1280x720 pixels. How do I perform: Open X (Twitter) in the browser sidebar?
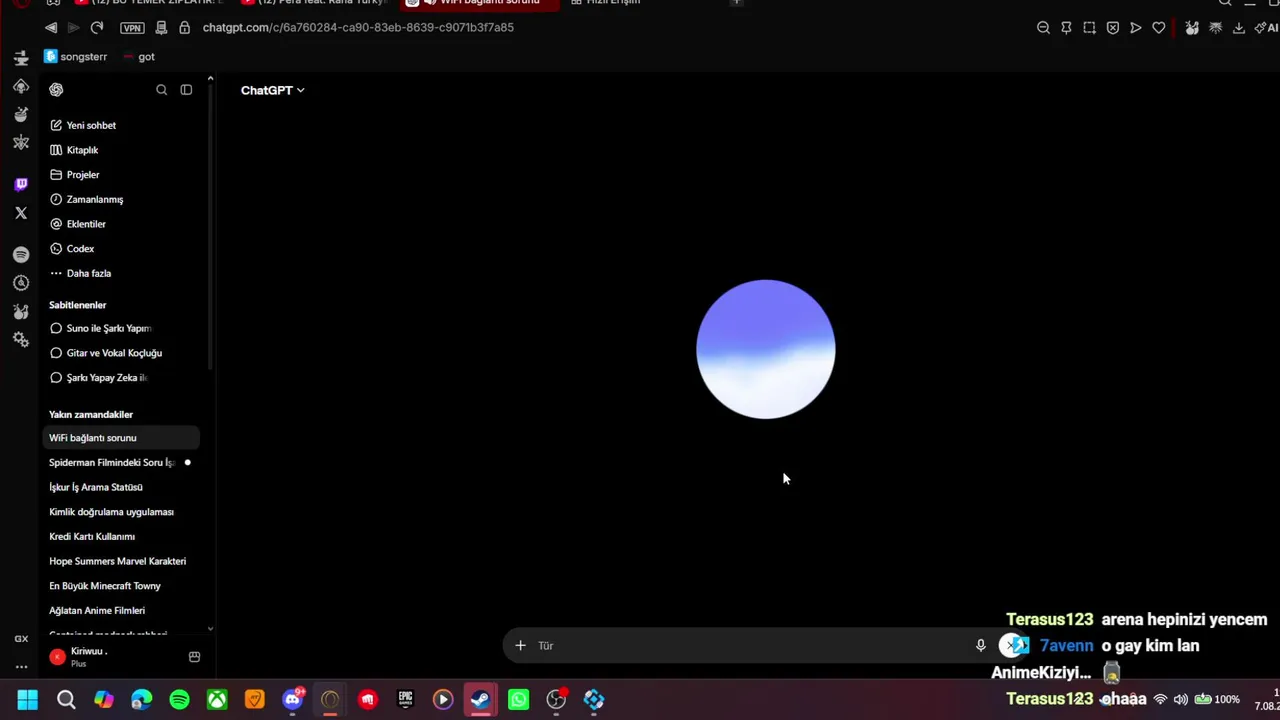click(21, 213)
